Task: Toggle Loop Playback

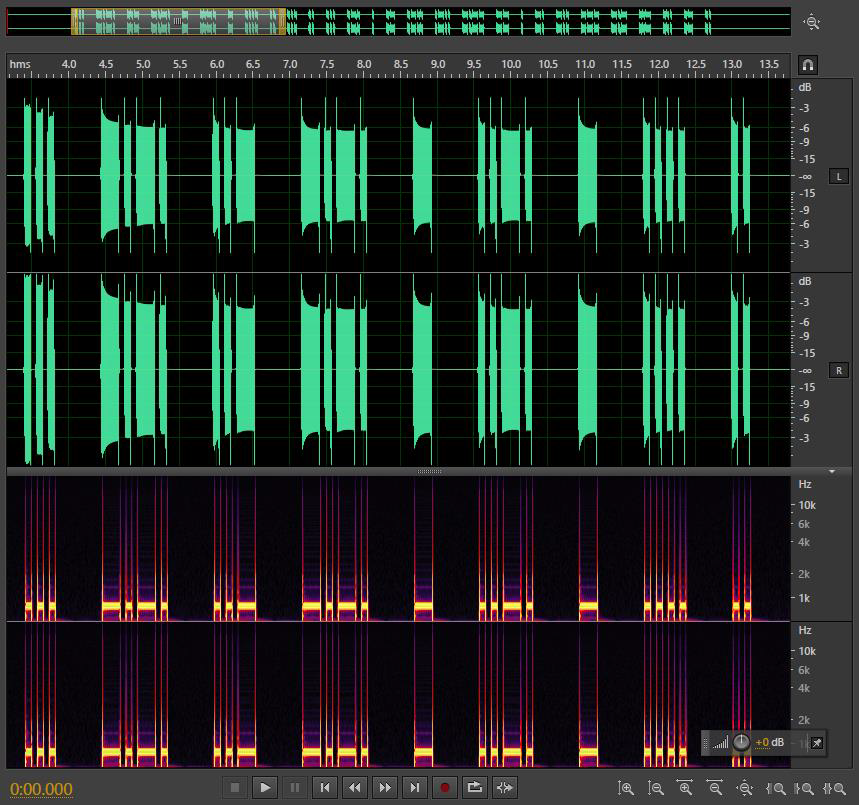Action: click(475, 787)
